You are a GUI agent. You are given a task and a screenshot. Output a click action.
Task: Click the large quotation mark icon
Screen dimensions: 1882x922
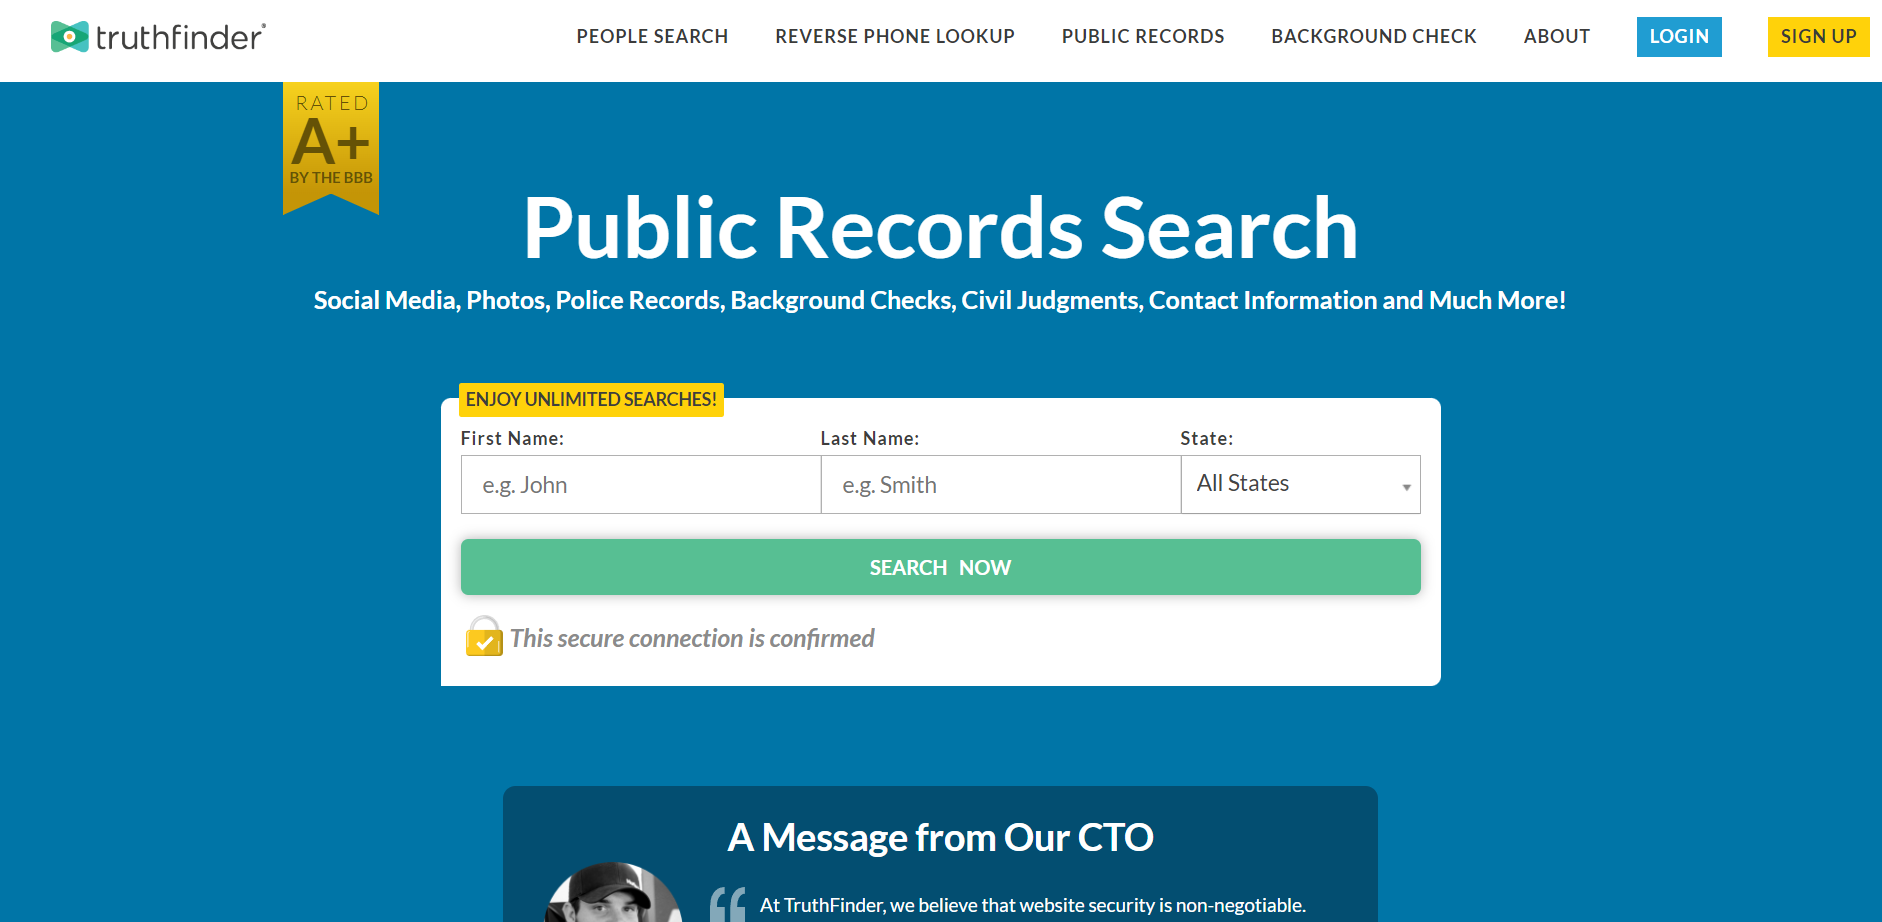pyautogui.click(x=728, y=904)
